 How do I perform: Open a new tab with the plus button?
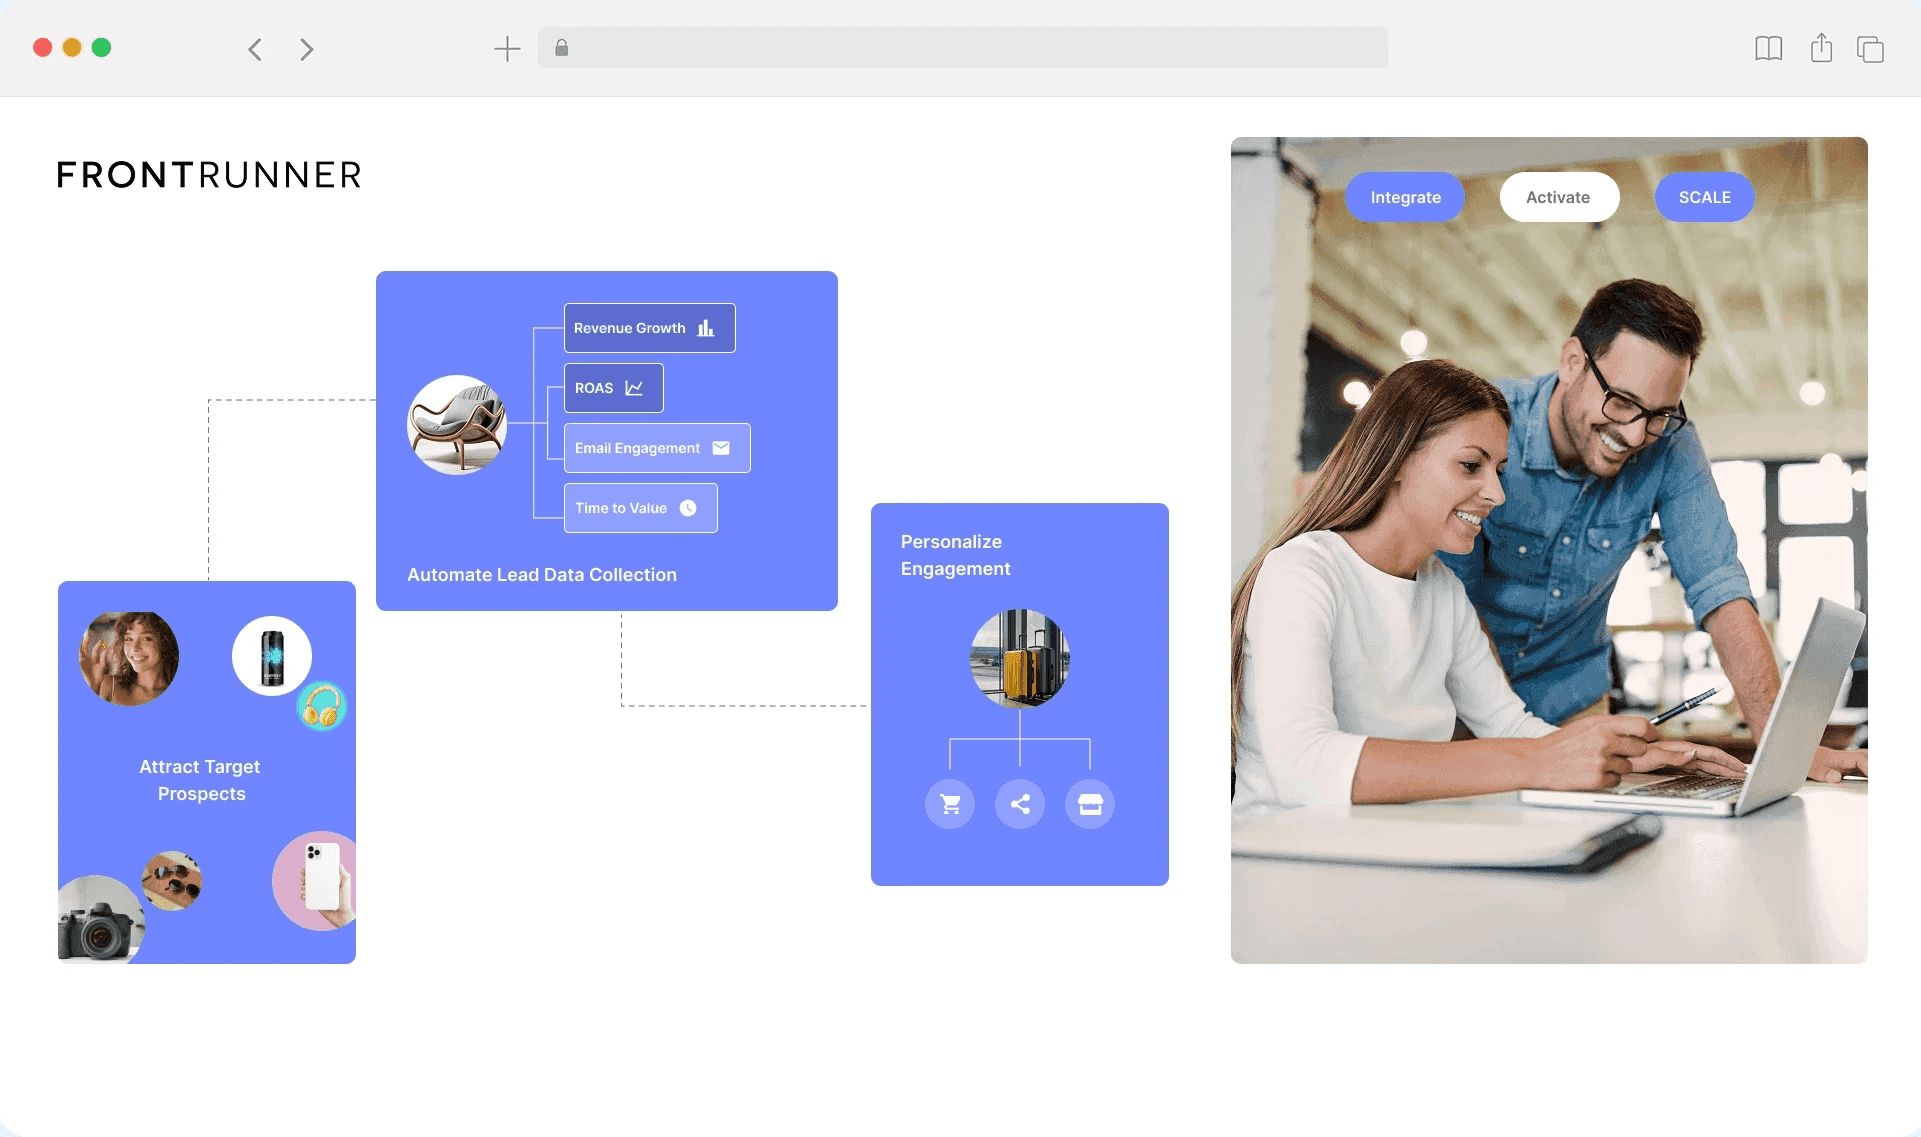pyautogui.click(x=507, y=48)
